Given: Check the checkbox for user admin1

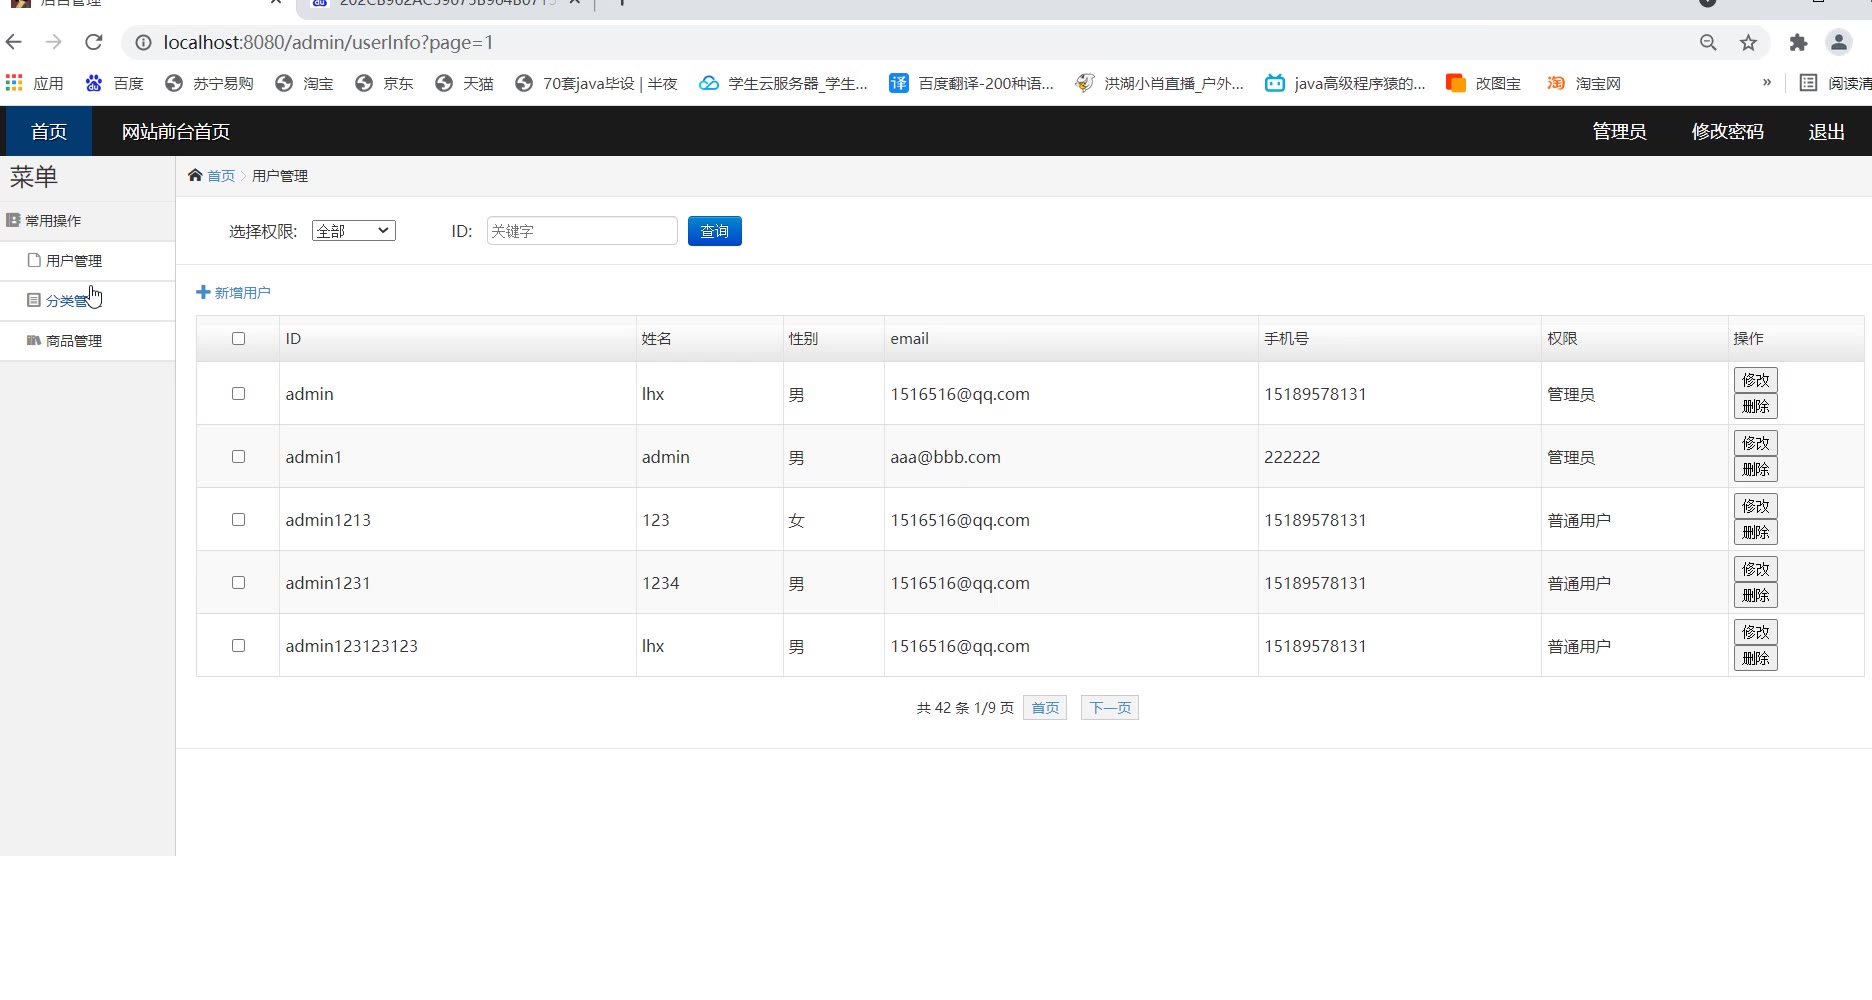Looking at the screenshot, I should pyautogui.click(x=238, y=457).
